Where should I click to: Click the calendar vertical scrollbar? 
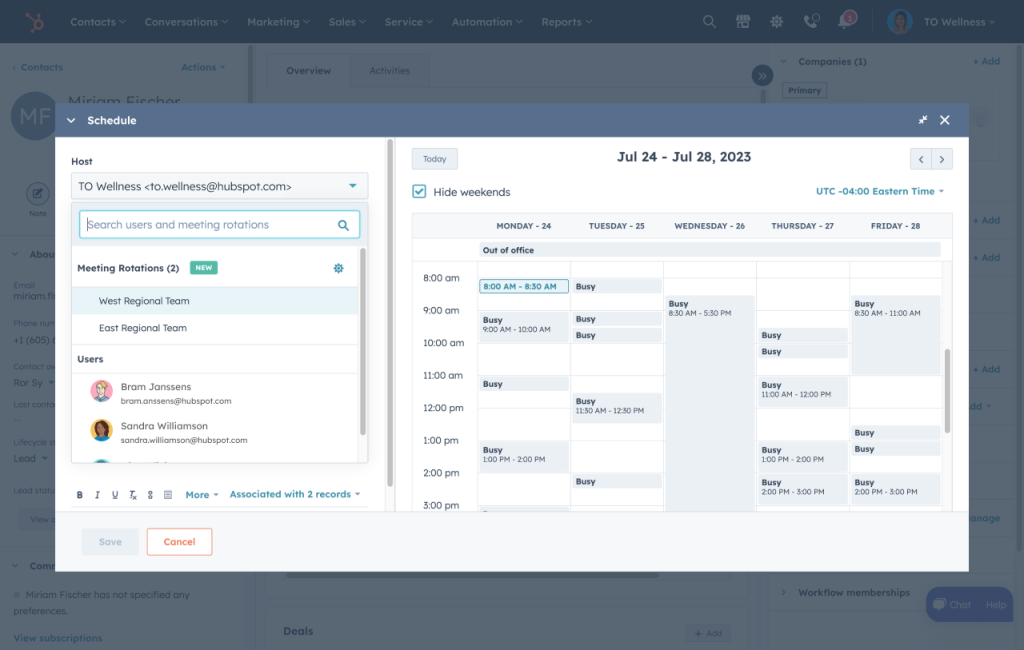tap(947, 390)
